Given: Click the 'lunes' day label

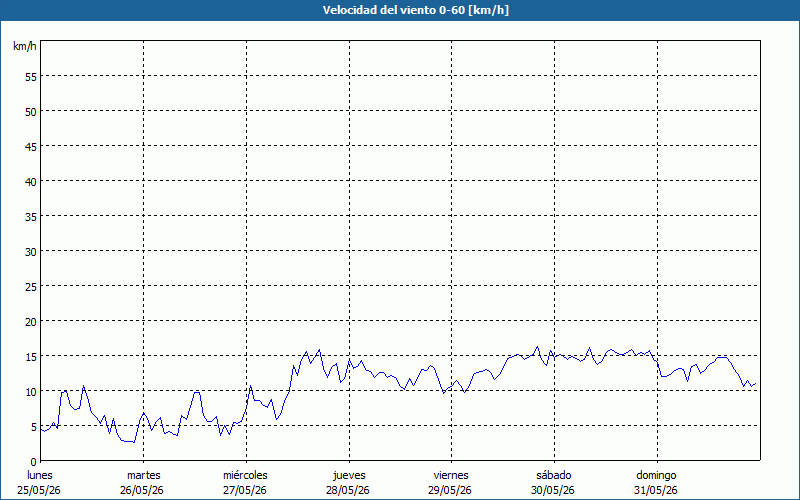Looking at the screenshot, I should 40,475.
